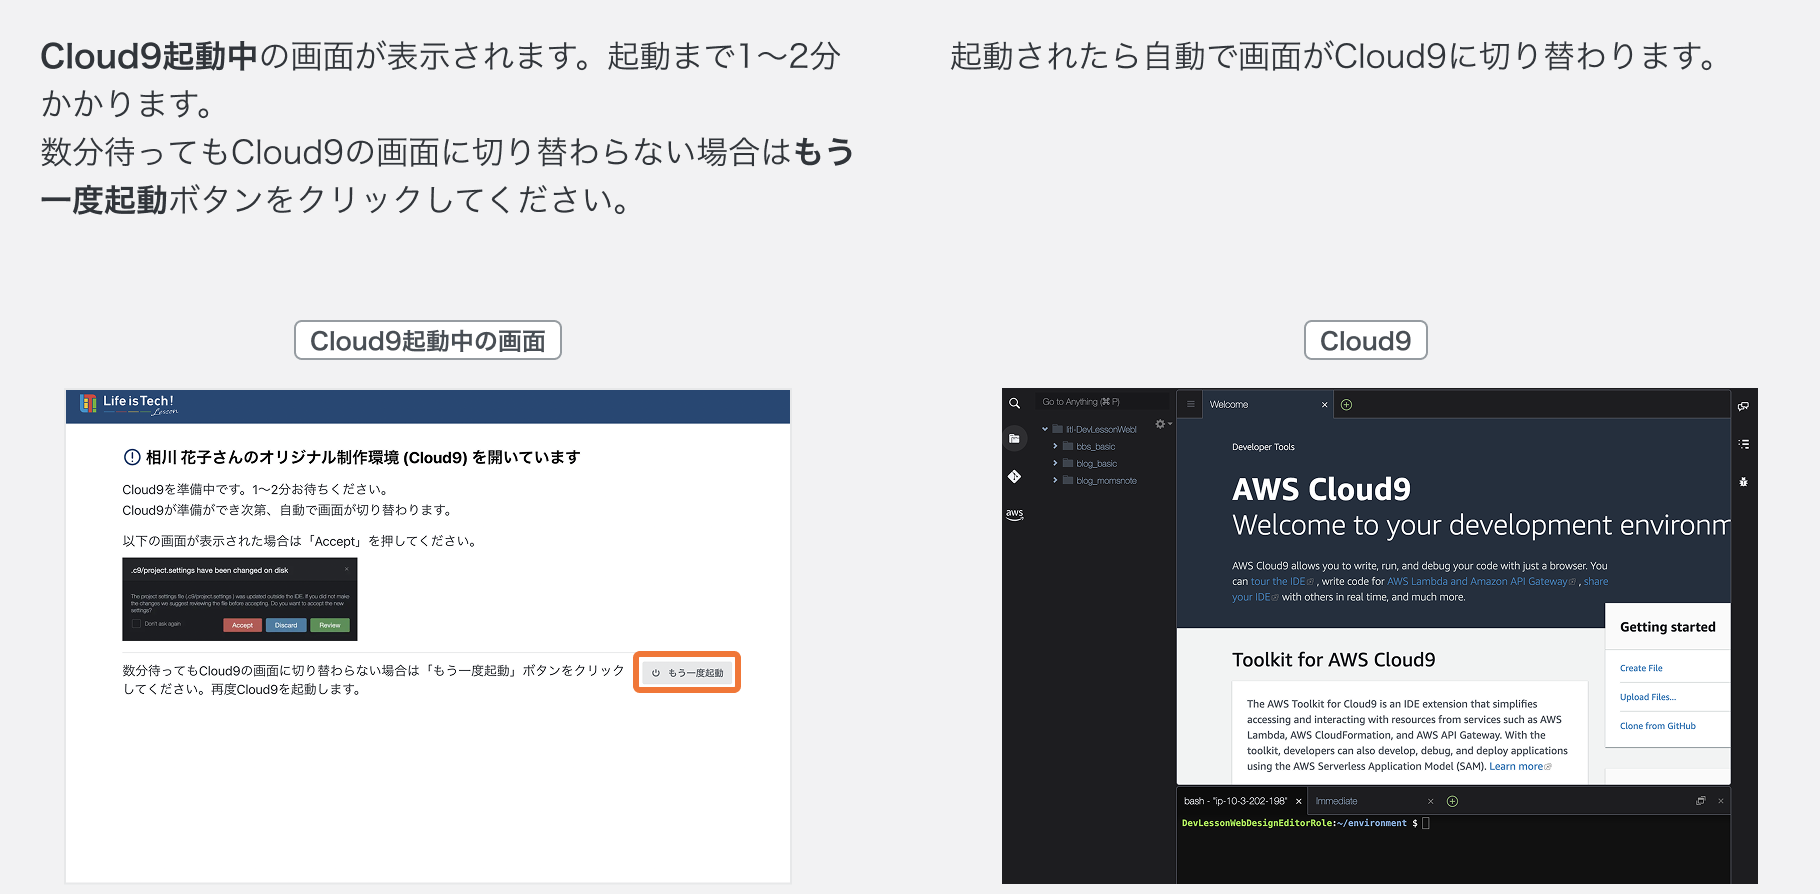Open the Source Control git icon
The width and height of the screenshot is (1820, 894).
point(1014,477)
